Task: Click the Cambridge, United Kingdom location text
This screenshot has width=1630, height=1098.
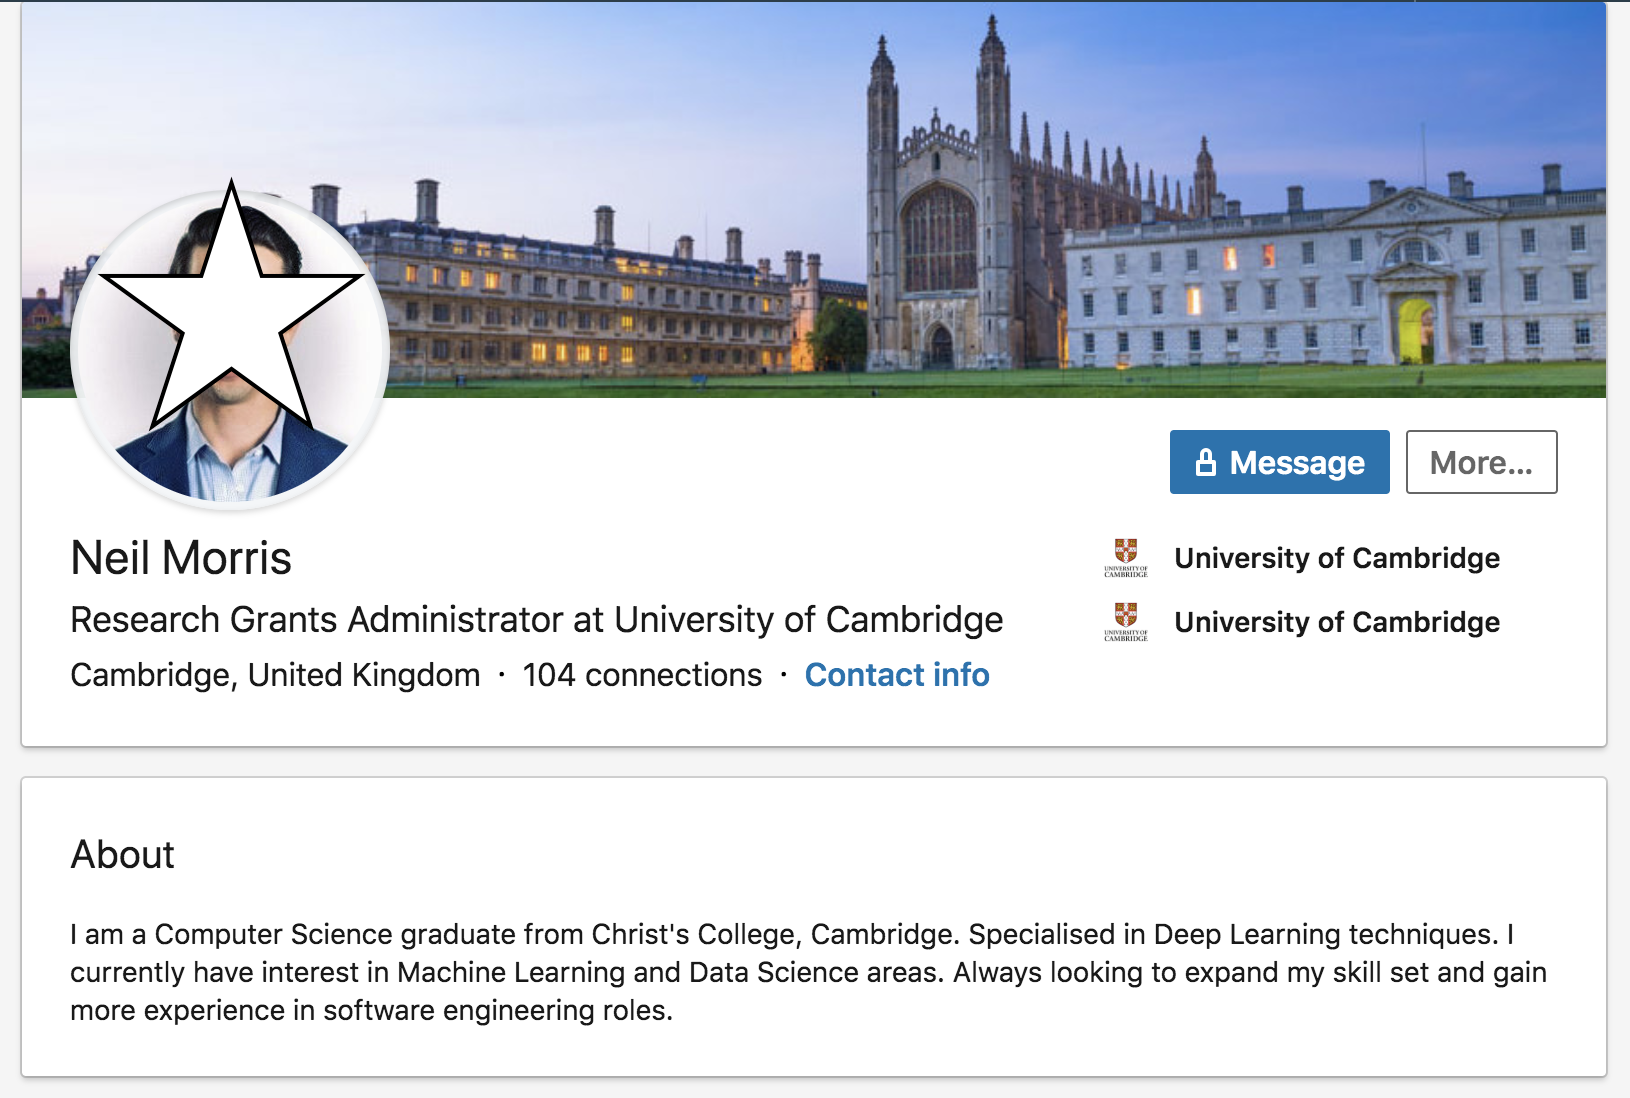Action: coord(275,675)
